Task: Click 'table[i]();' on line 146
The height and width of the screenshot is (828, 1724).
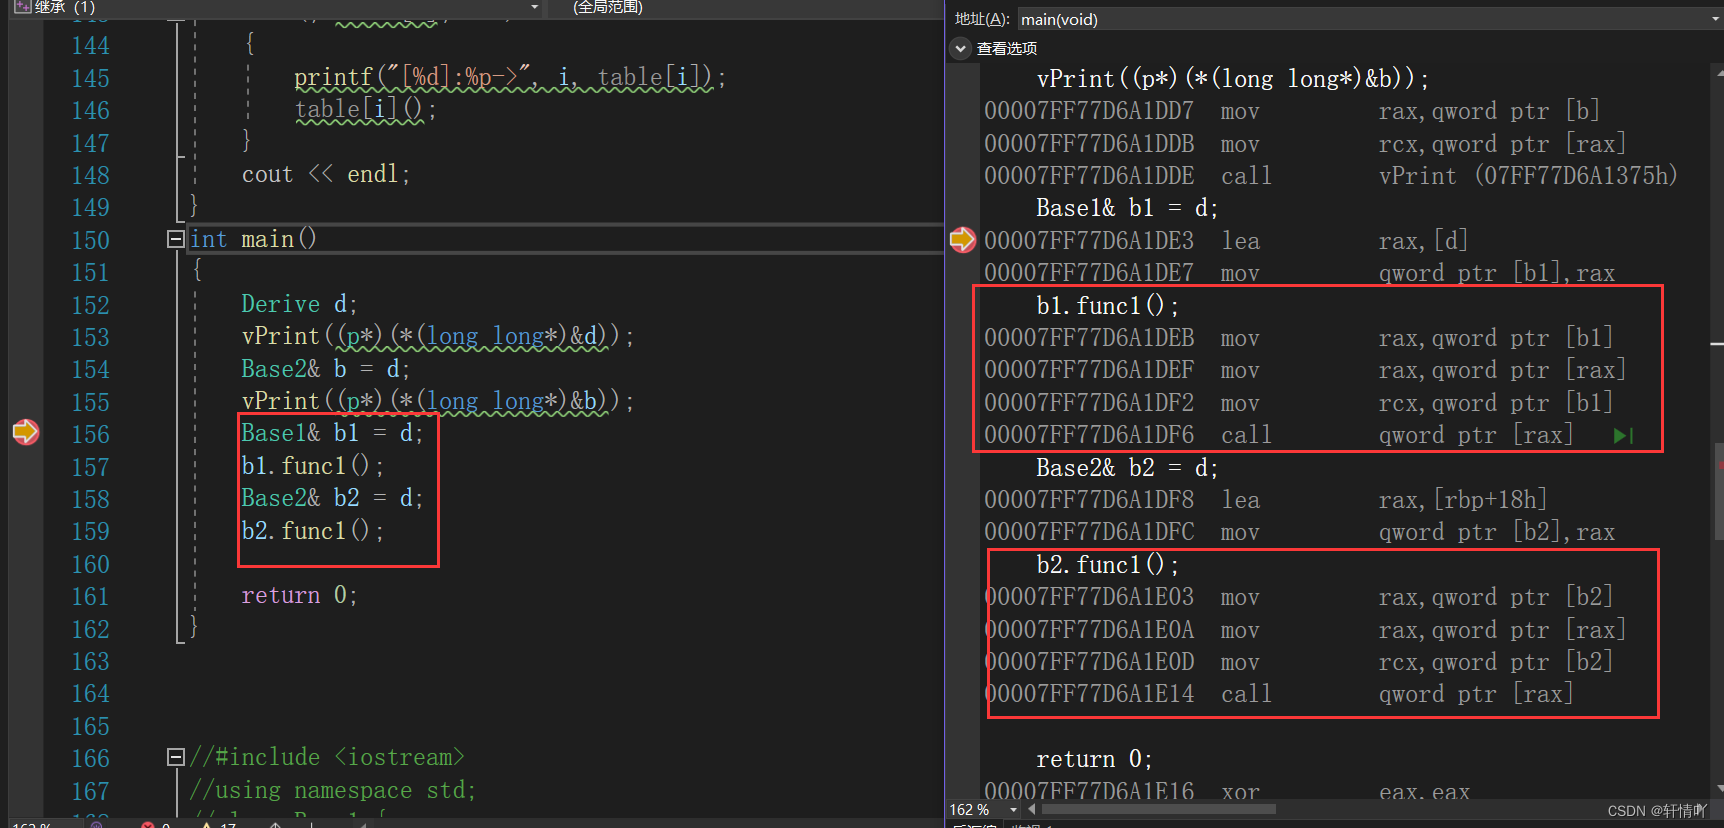Action: [366, 109]
